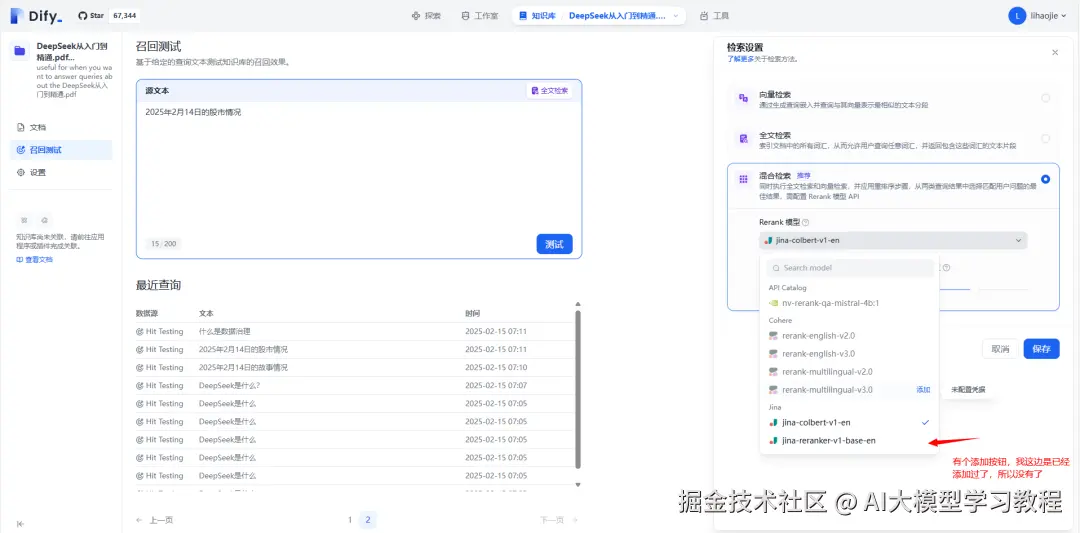The width and height of the screenshot is (1080, 533).
Task: Run the 测试 button
Action: coord(554,244)
